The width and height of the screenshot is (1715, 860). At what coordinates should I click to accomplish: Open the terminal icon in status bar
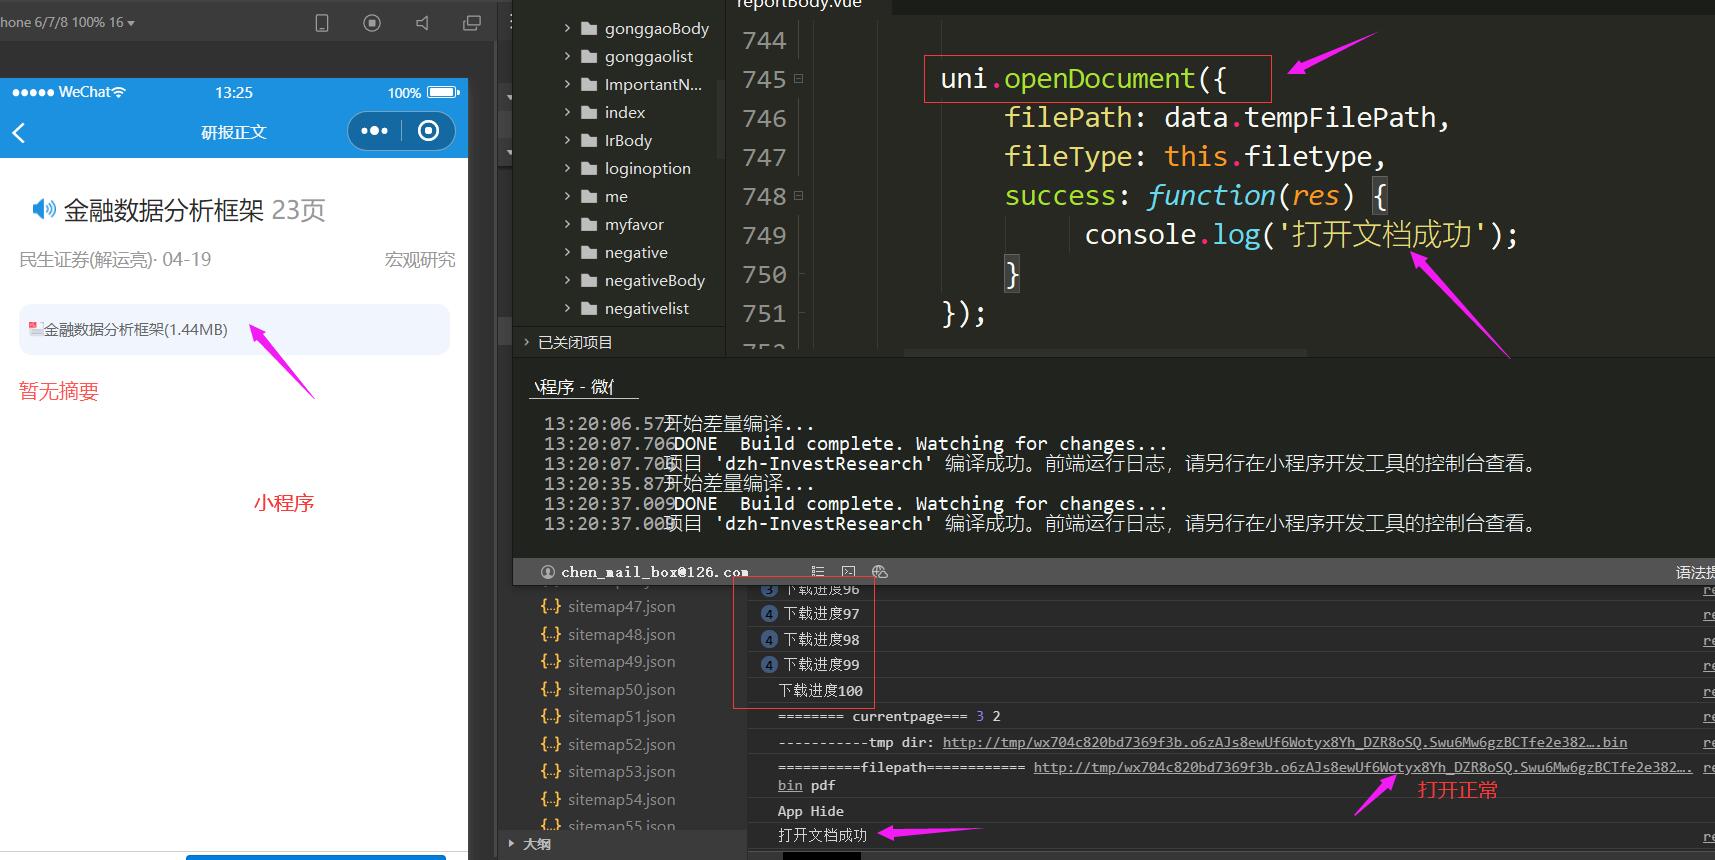848,572
